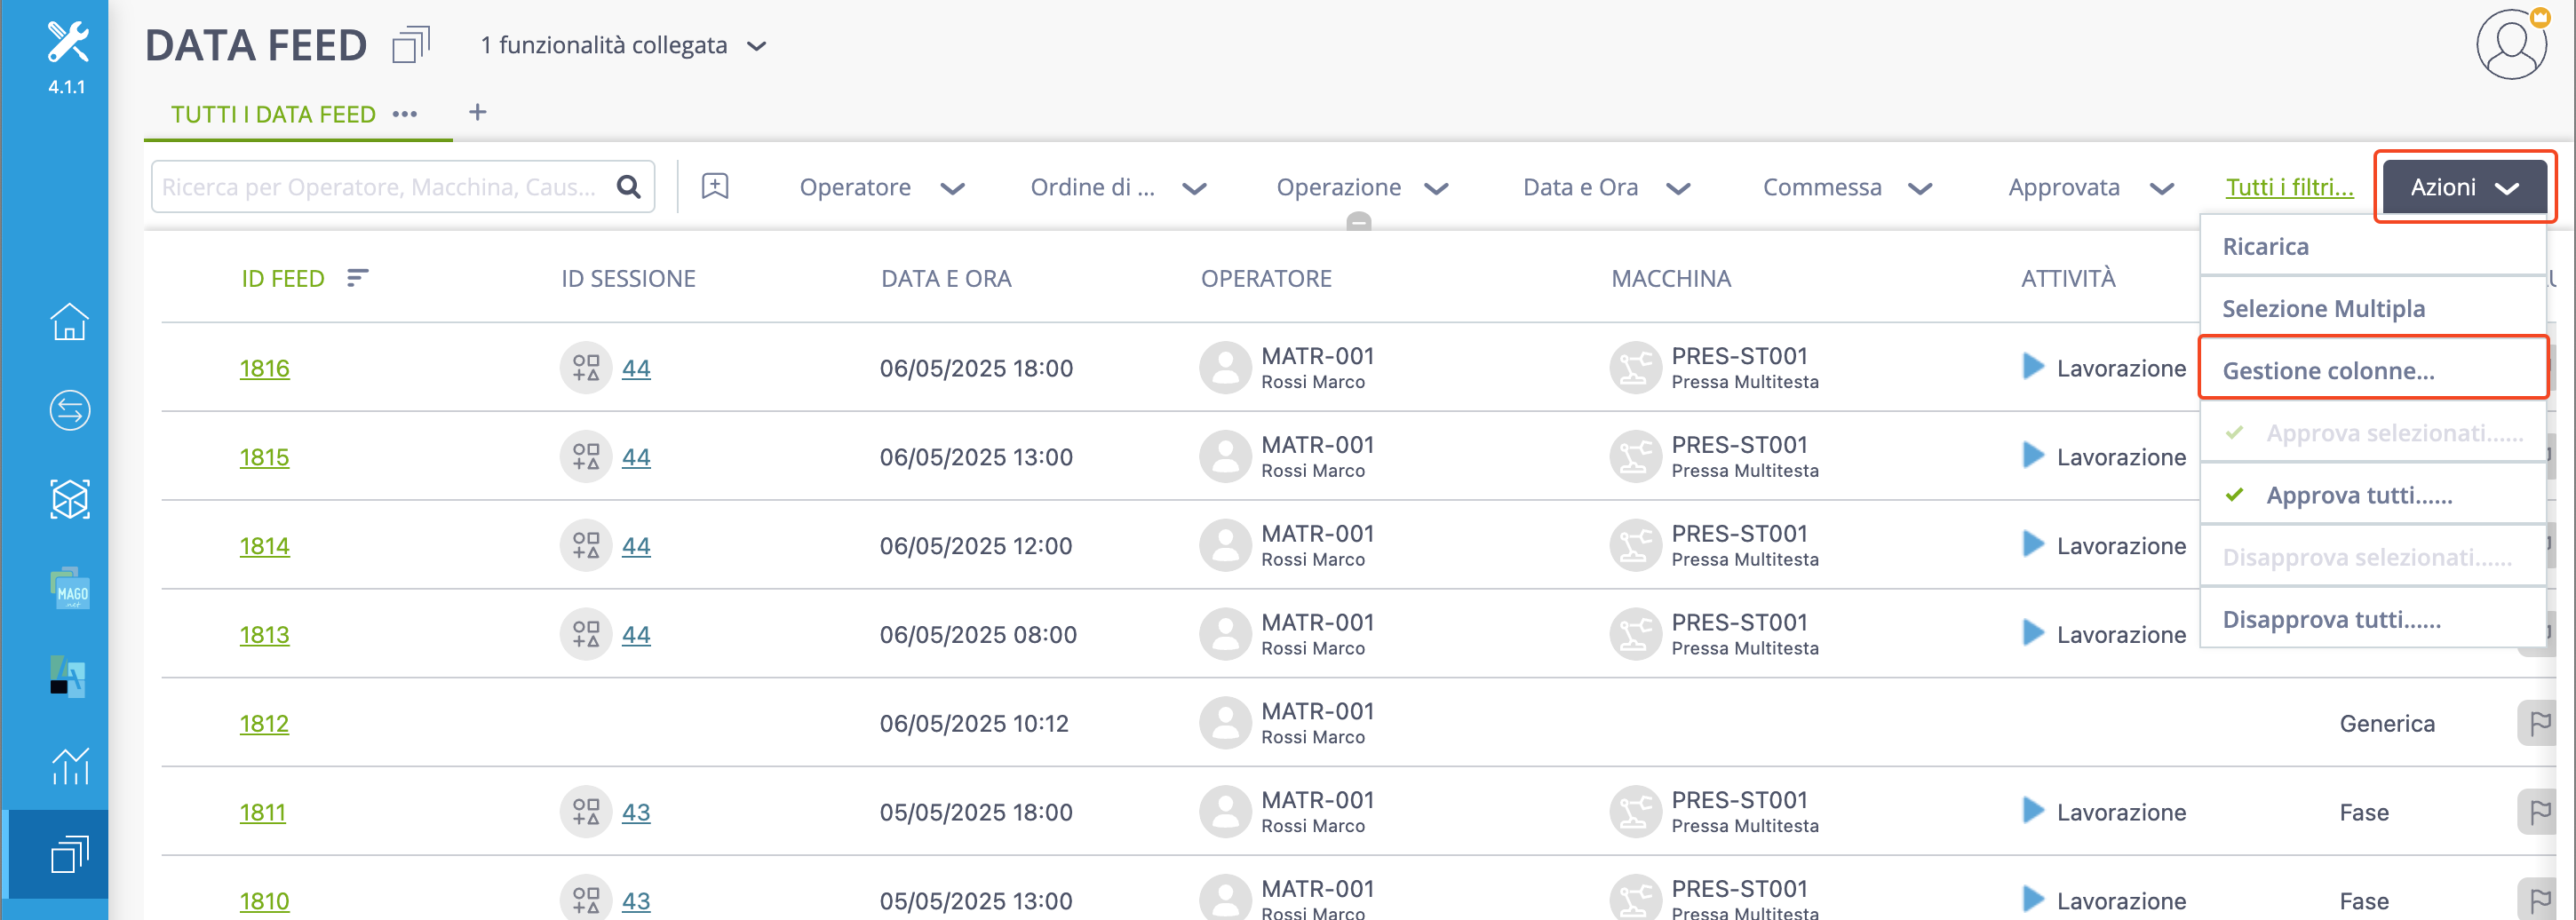Click the Fase cell in row 1811
This screenshot has width=2576, height=920.
(2364, 812)
